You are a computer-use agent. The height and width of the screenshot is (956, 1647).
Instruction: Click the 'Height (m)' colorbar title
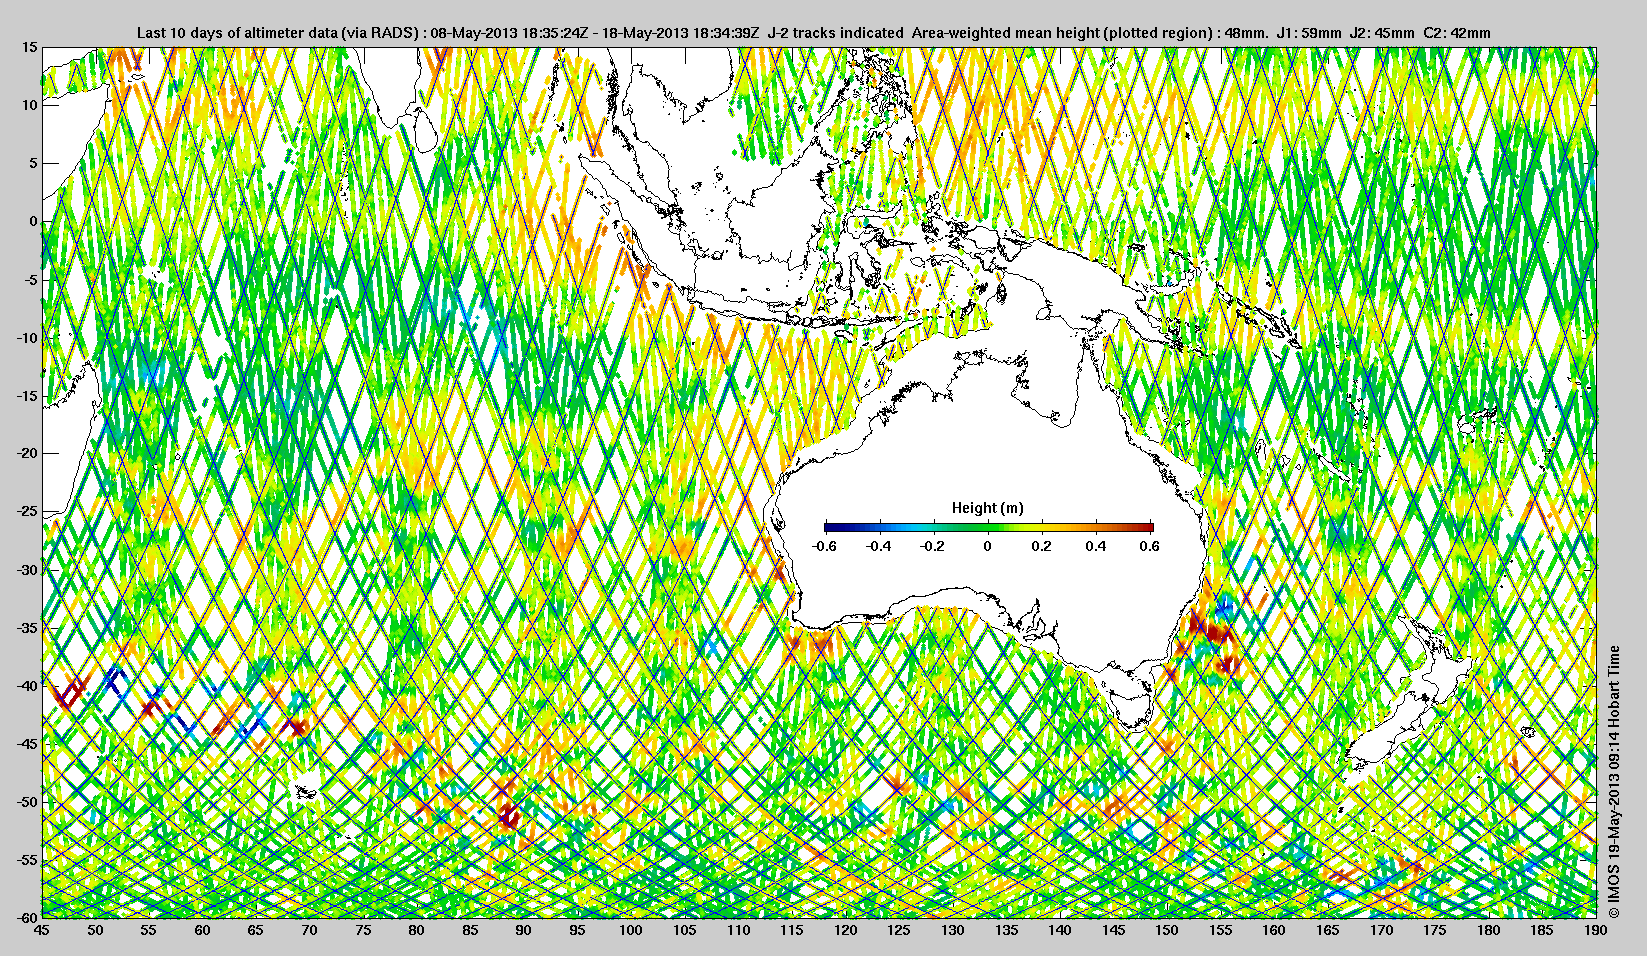click(987, 508)
